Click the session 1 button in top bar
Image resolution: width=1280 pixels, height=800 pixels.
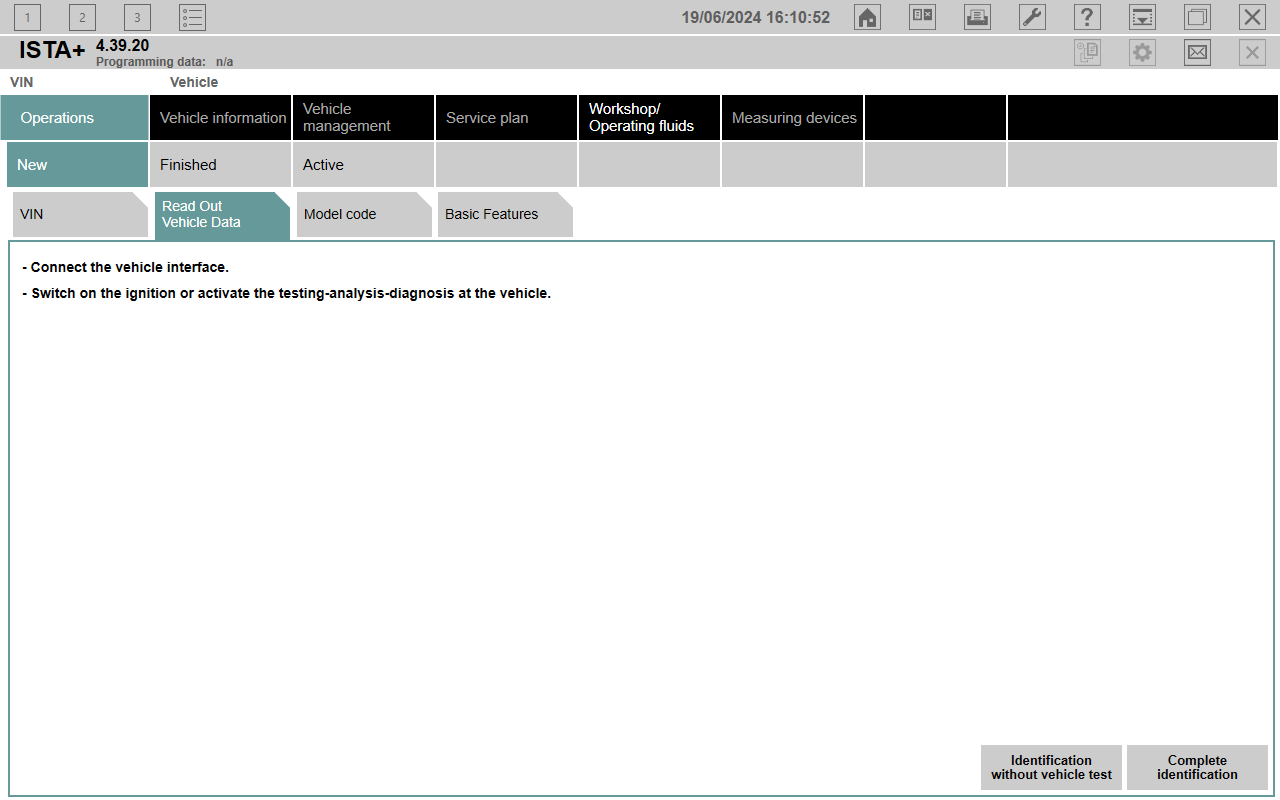click(x=28, y=17)
